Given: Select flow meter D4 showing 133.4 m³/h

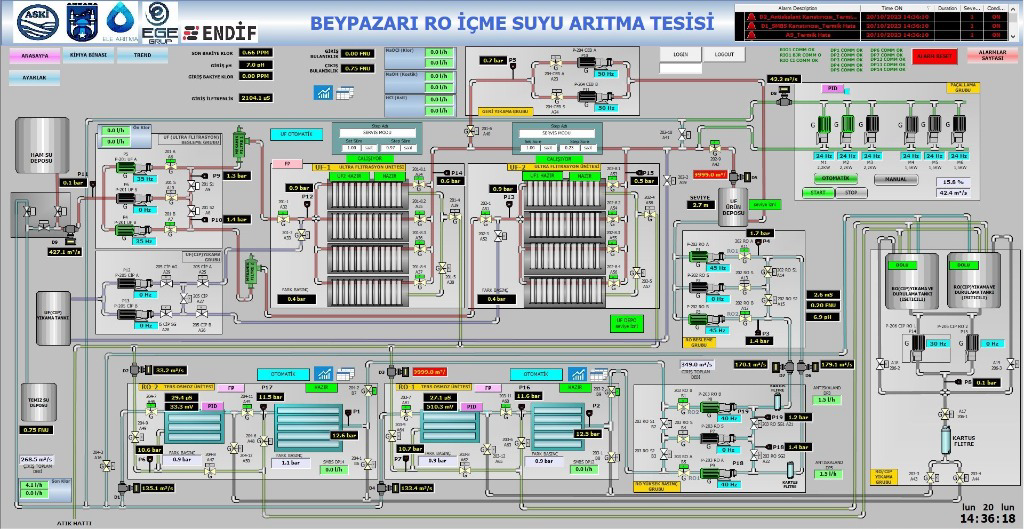Looking at the screenshot, I should (389, 487).
